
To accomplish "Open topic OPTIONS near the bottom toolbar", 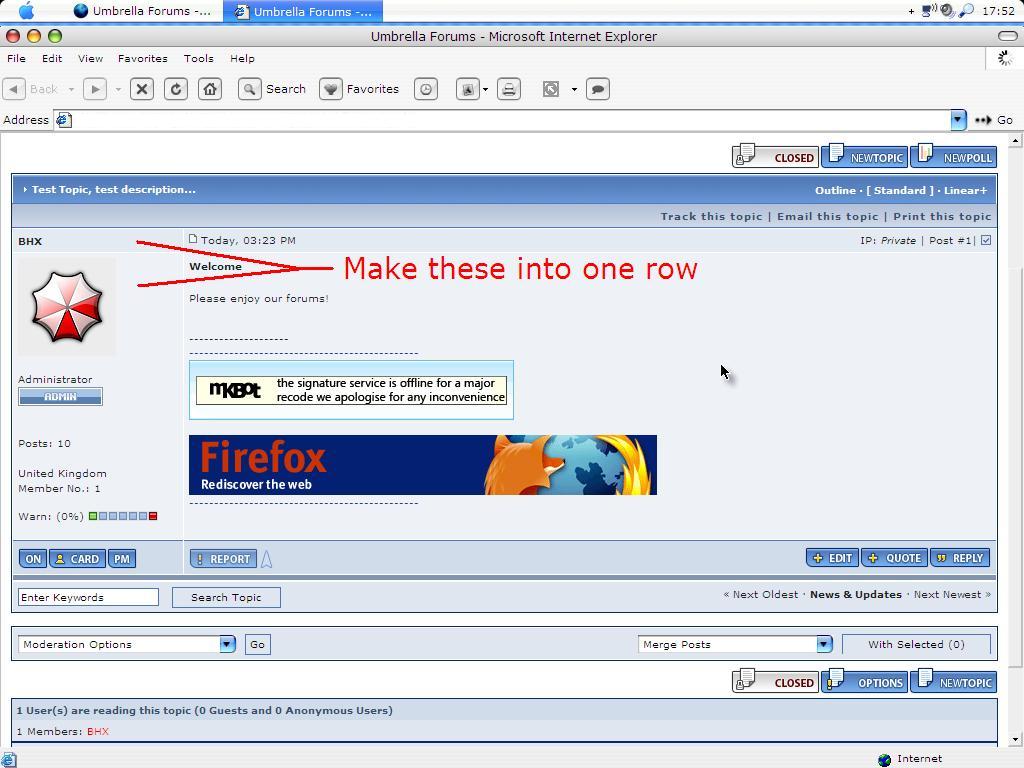I will pos(864,682).
